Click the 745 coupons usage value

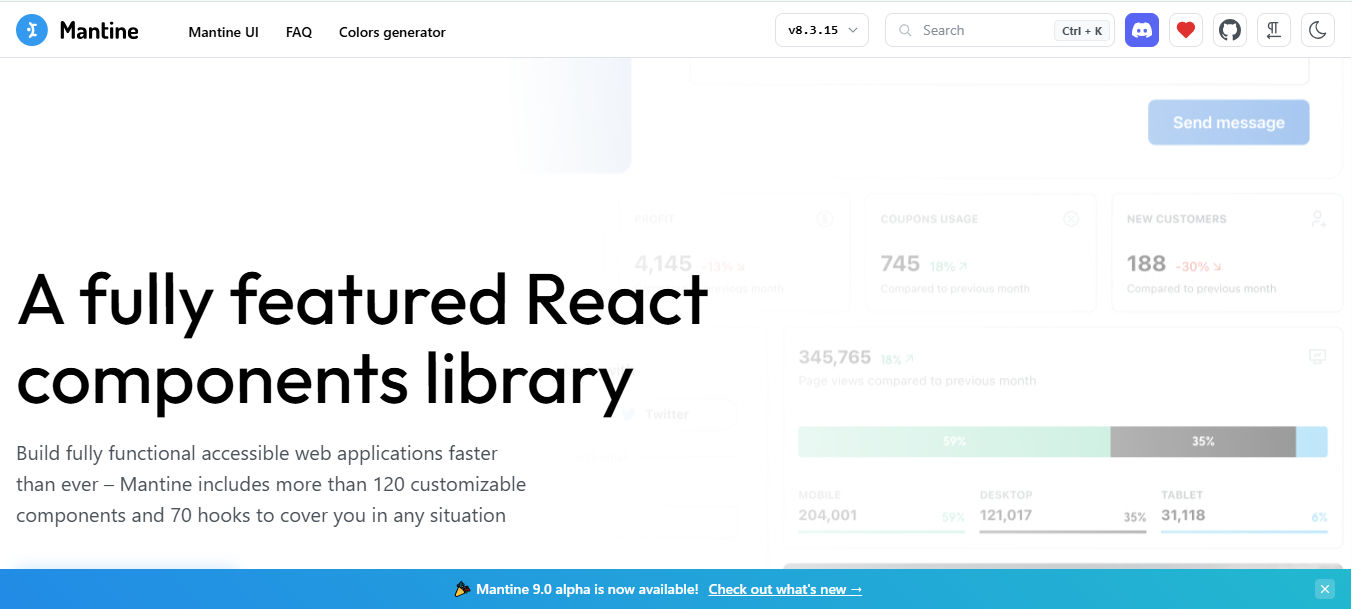click(900, 263)
